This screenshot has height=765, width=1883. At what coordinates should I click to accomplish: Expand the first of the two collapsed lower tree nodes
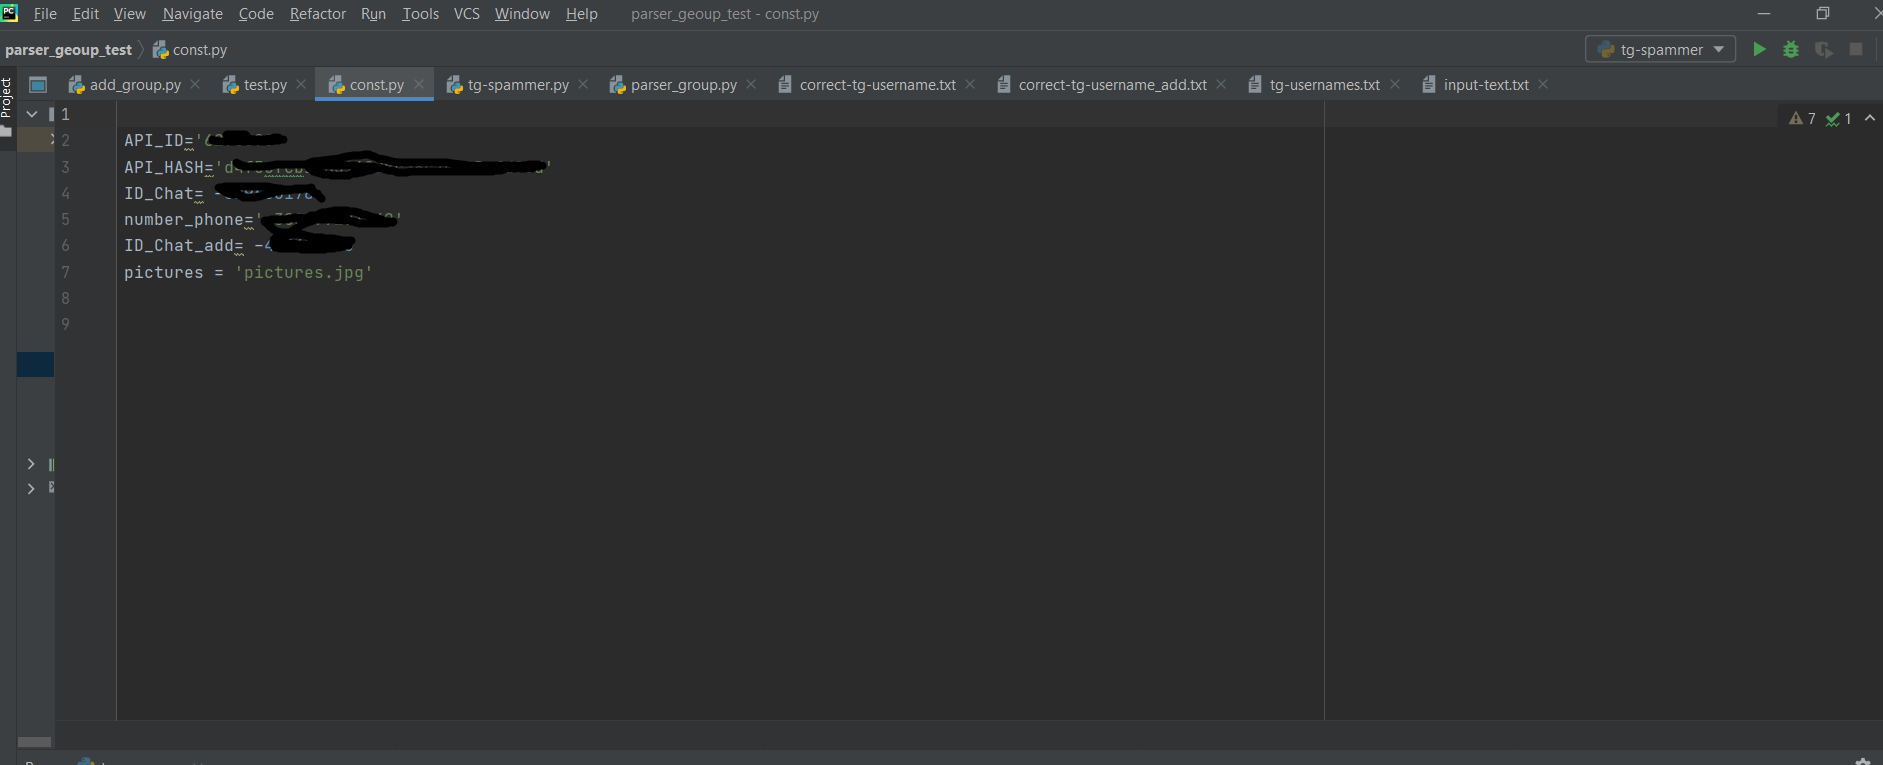point(31,464)
